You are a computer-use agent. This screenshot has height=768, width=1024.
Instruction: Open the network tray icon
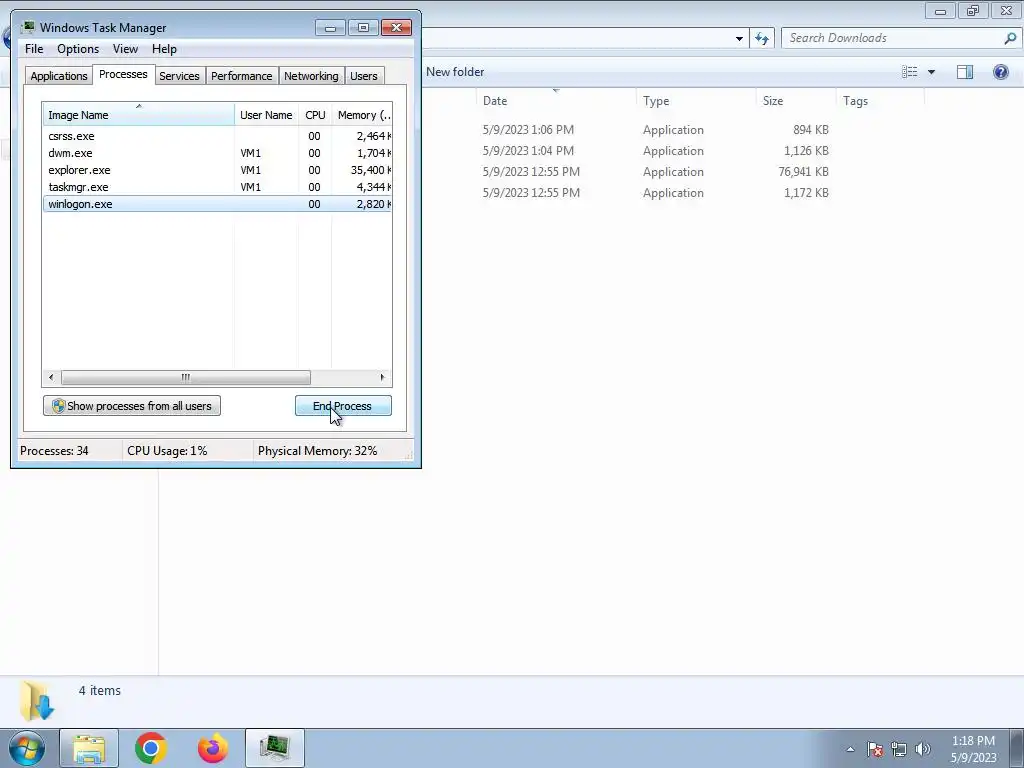[x=899, y=749]
